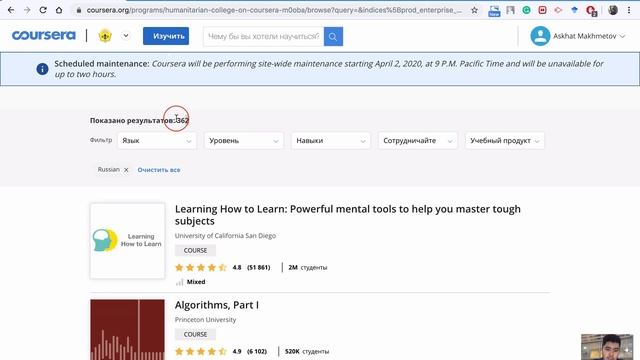Open the Chrome three-dot menu
Screen dimensions: 640x360
point(629,10)
